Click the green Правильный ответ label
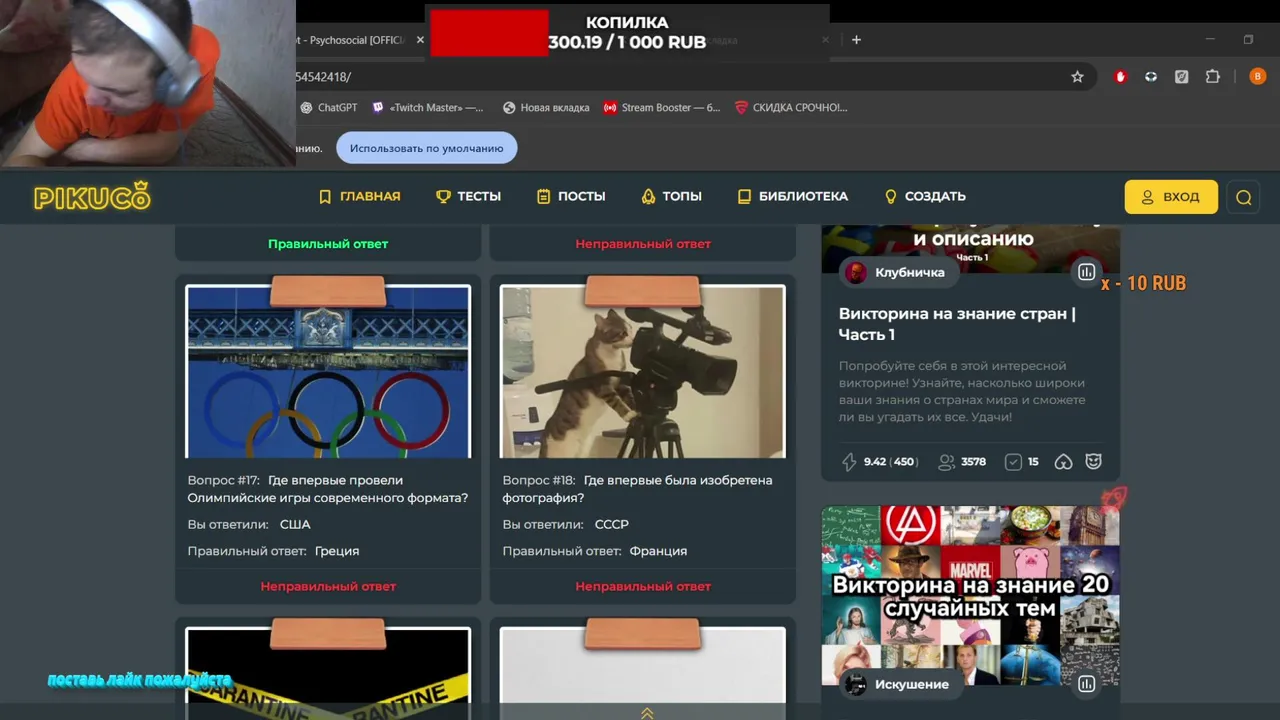This screenshot has height=720, width=1280. pyautogui.click(x=328, y=244)
